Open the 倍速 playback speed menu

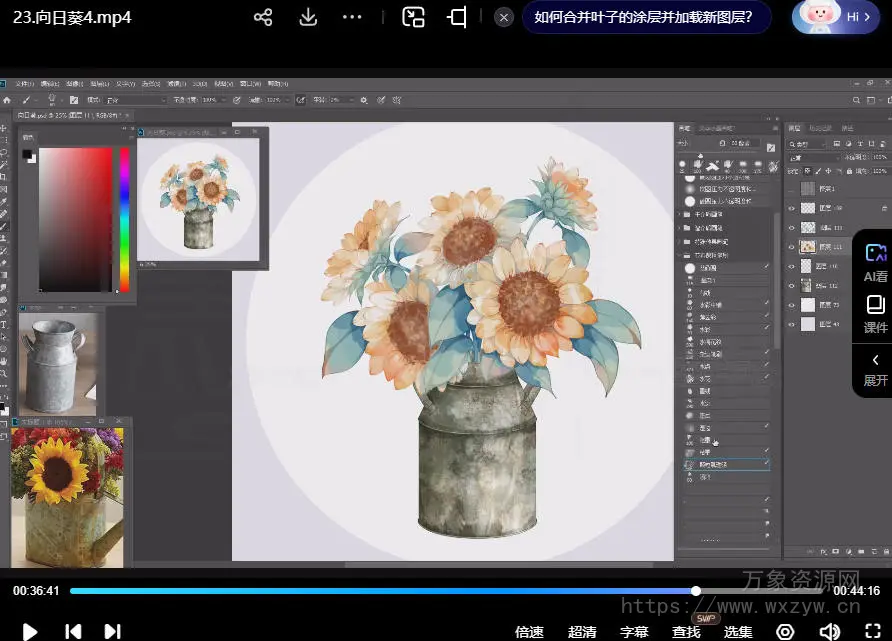tap(529, 632)
